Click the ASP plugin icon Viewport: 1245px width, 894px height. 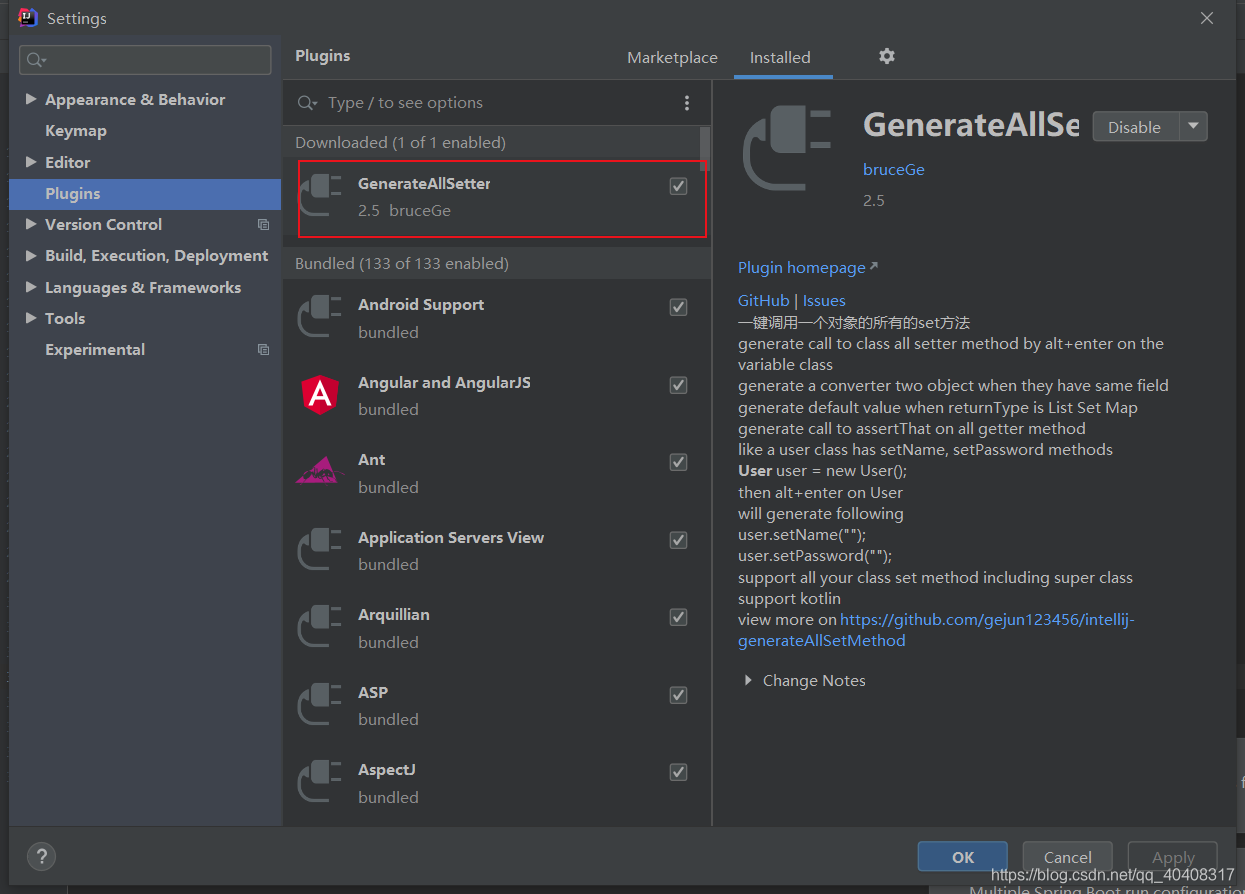point(321,704)
